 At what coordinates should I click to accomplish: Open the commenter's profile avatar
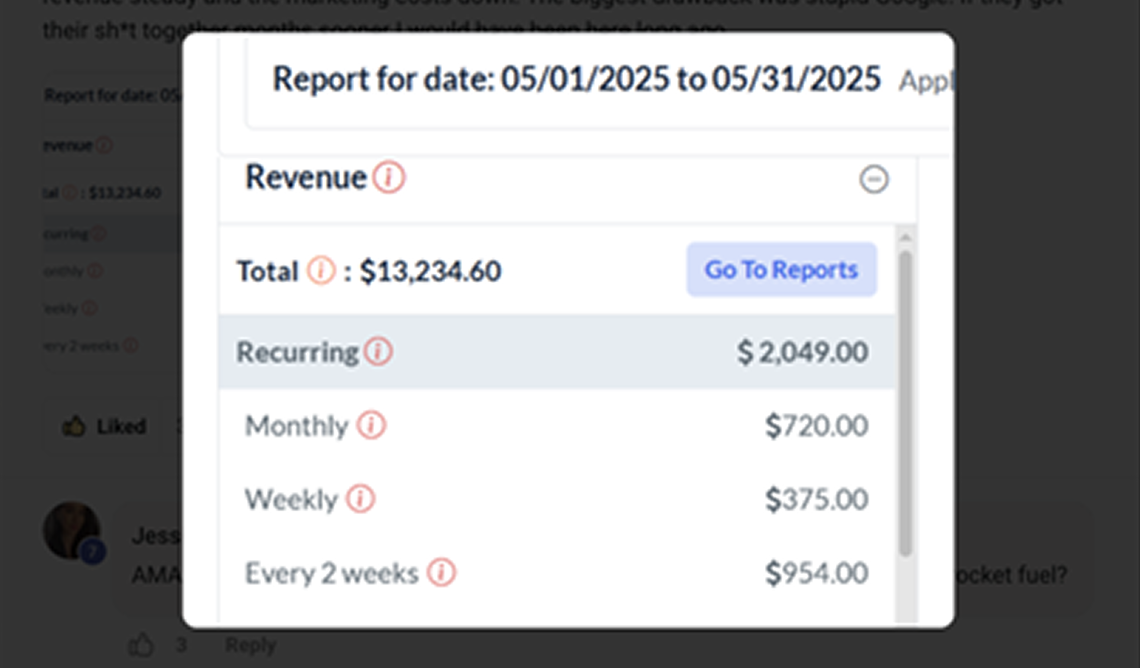click(x=72, y=530)
